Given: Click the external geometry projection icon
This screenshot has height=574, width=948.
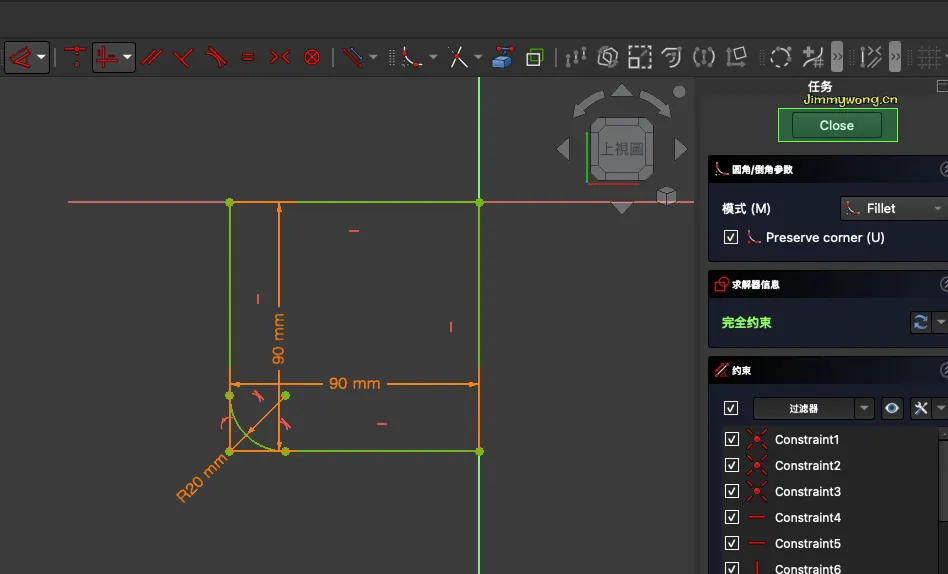Looking at the screenshot, I should (502, 57).
